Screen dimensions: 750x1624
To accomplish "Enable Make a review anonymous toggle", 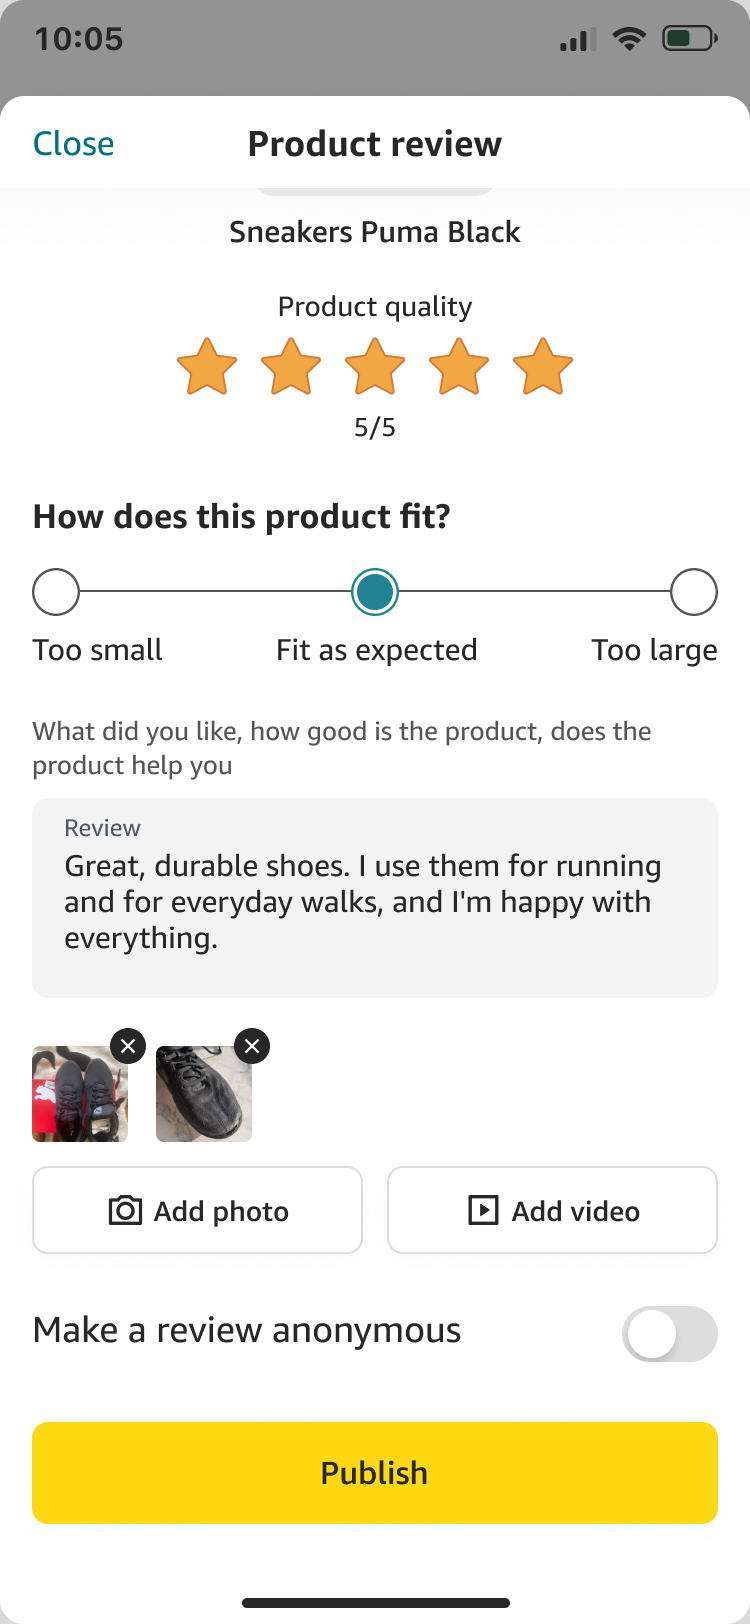I will [x=669, y=1334].
